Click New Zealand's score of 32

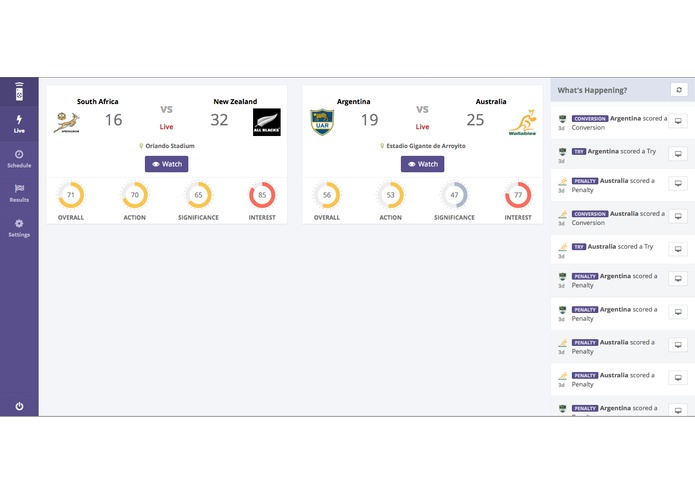[219, 120]
